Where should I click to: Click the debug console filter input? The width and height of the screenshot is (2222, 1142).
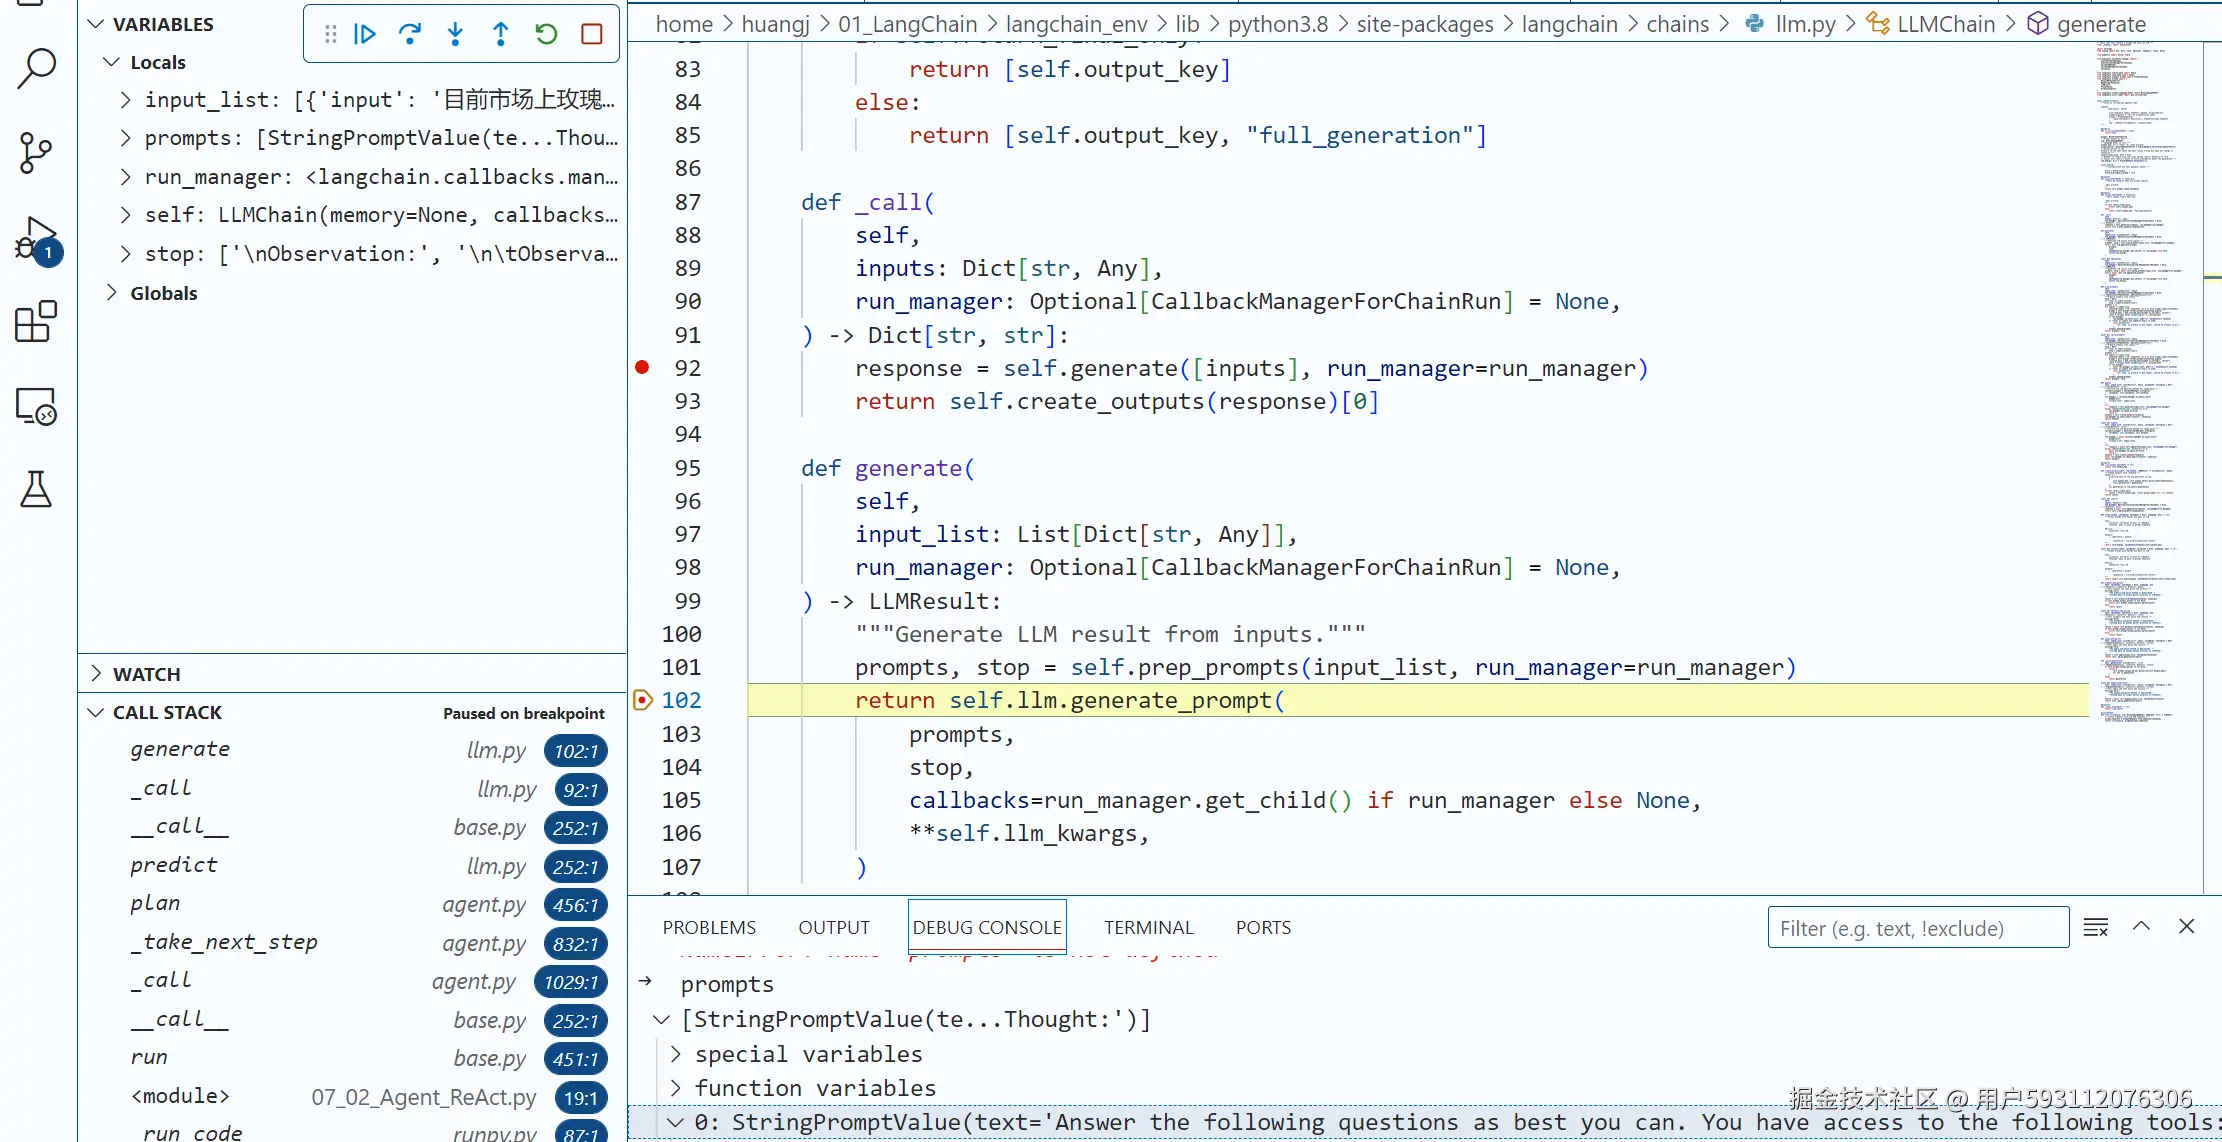point(1917,928)
